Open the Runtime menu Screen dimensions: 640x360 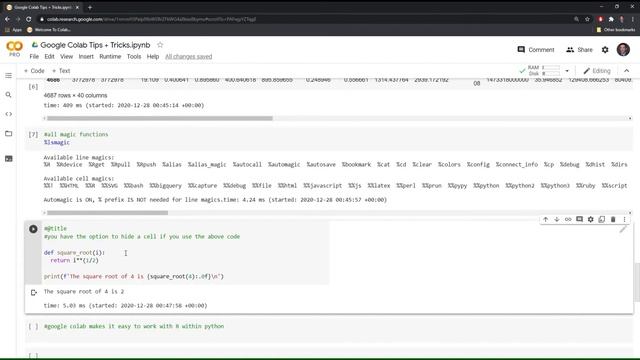click(110, 57)
